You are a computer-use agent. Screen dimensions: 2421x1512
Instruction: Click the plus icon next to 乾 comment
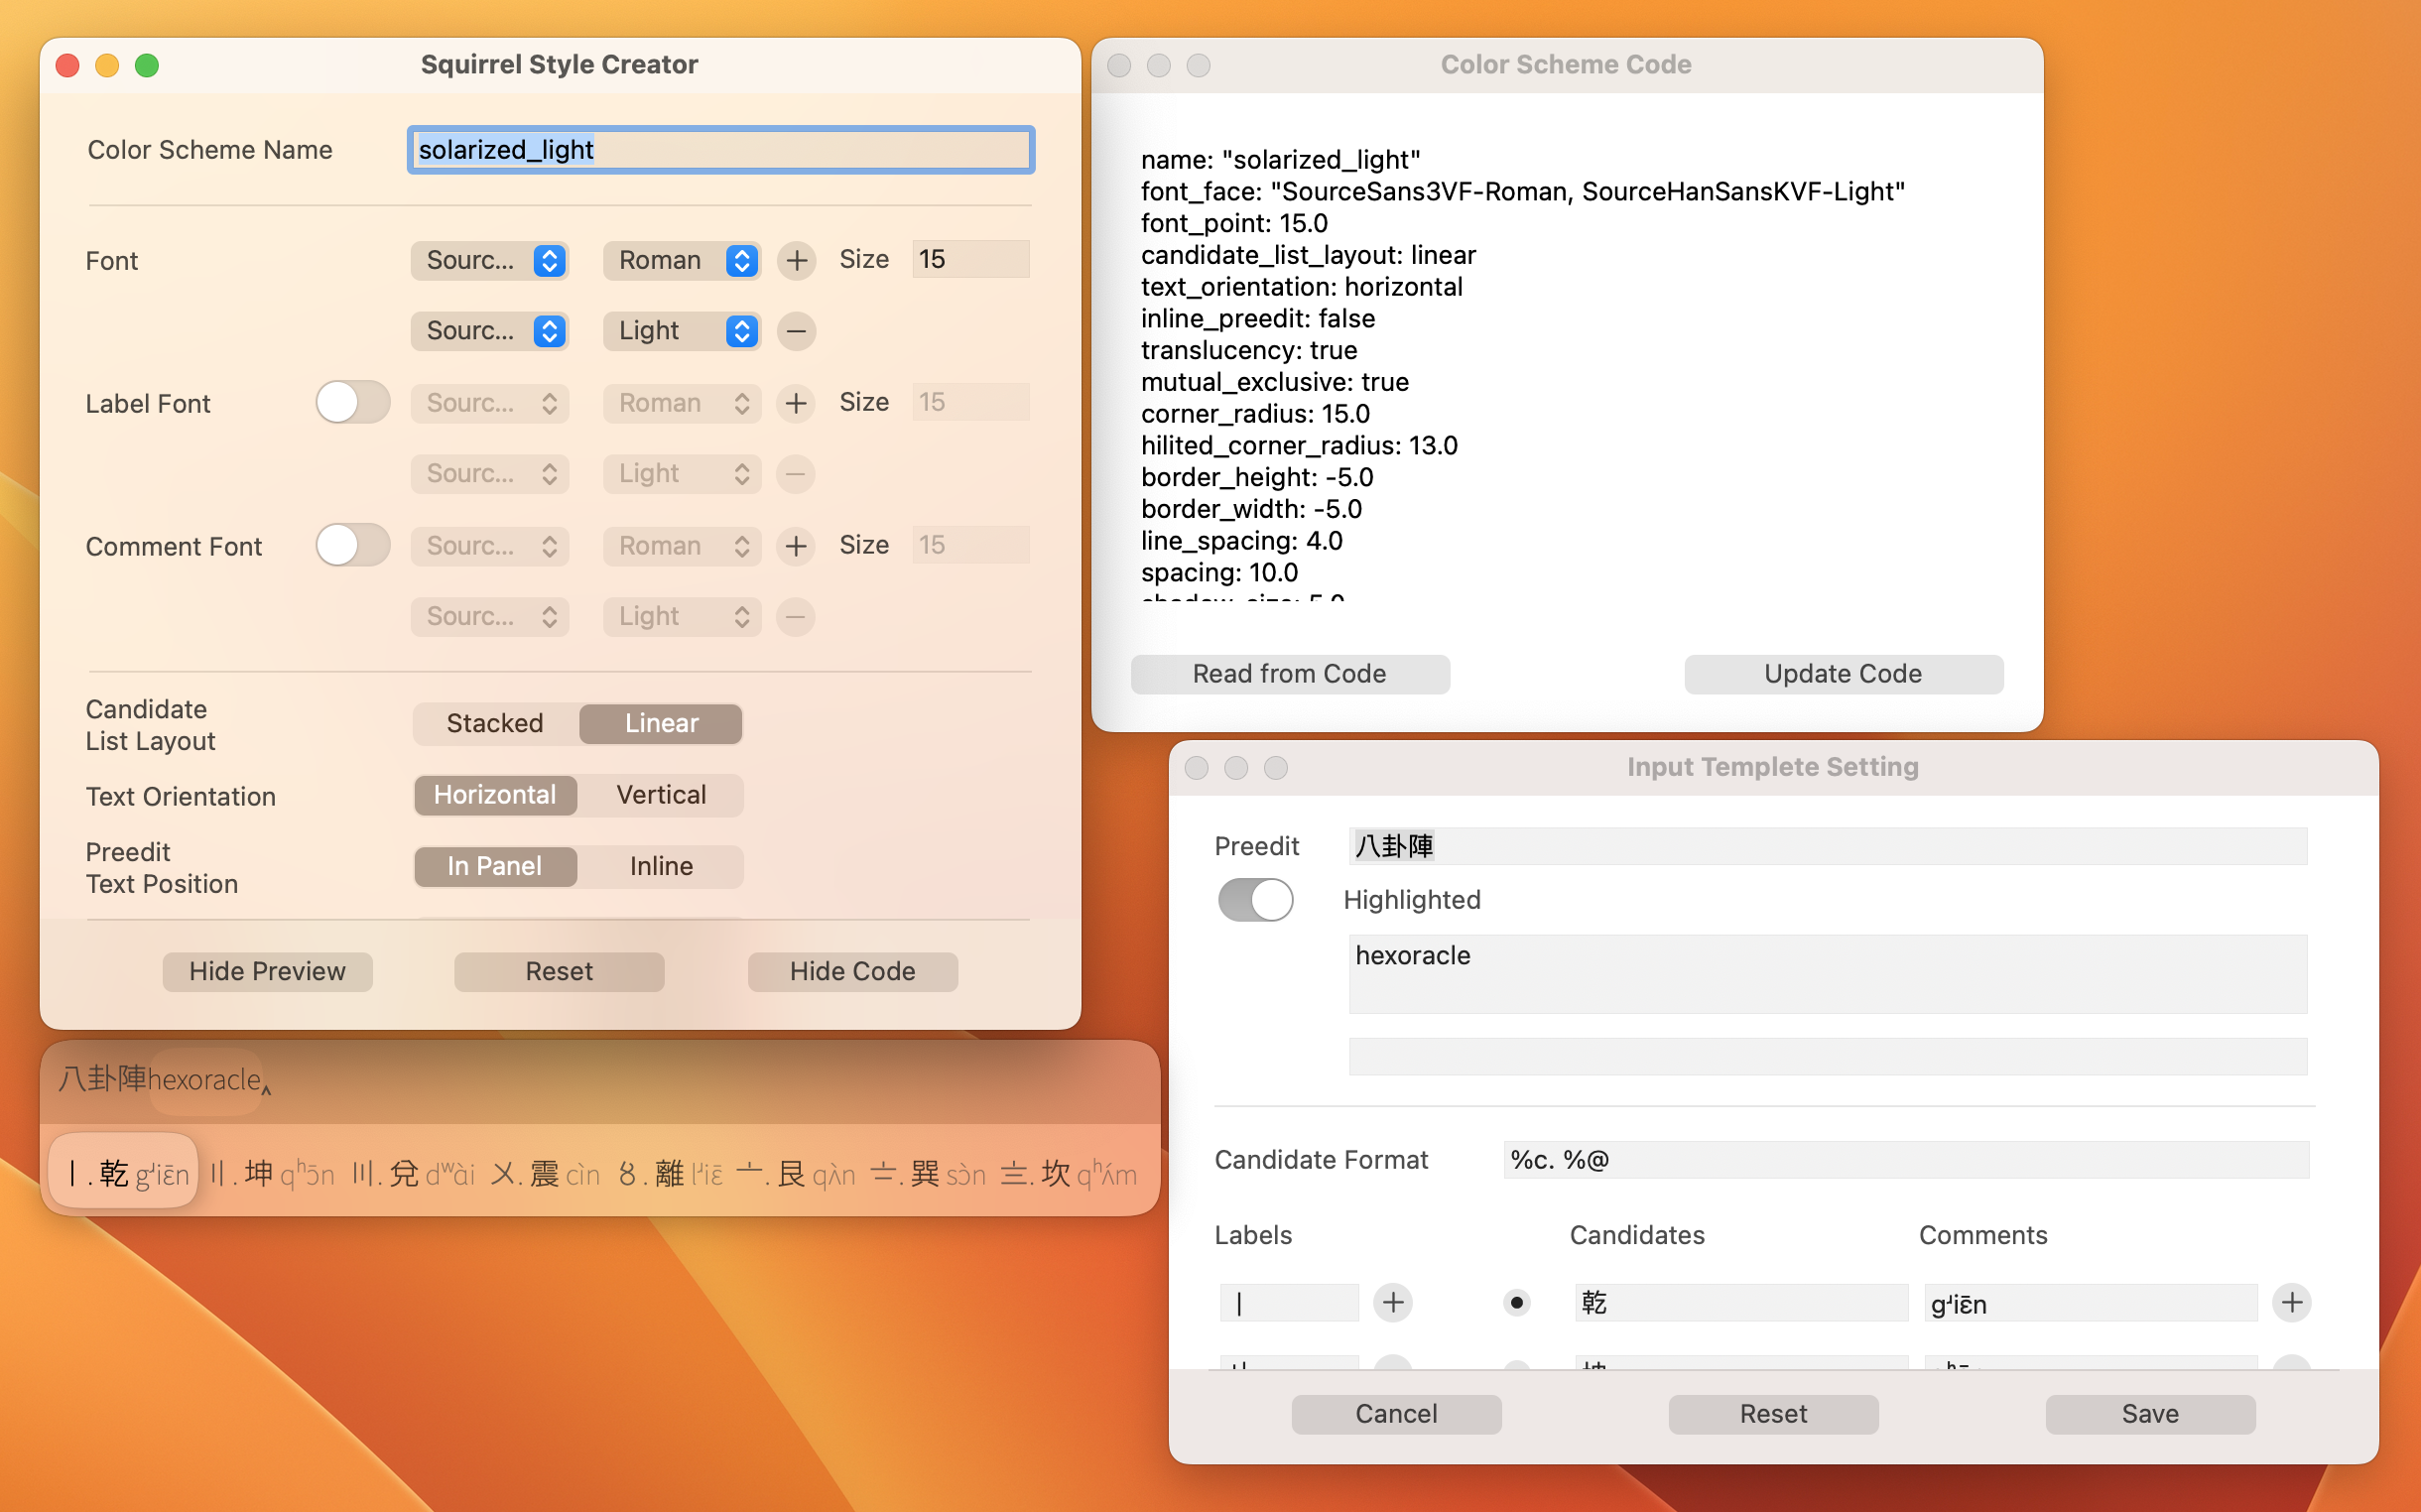pyautogui.click(x=2292, y=1303)
